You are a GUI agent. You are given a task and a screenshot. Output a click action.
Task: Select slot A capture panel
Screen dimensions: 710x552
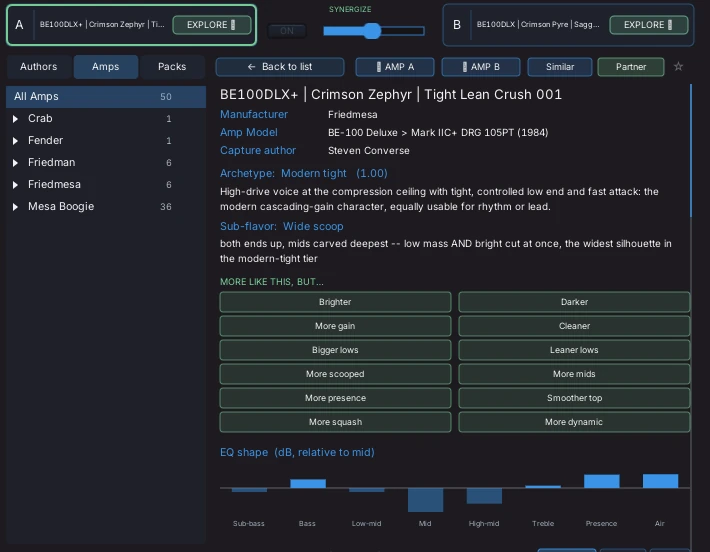(x=131, y=25)
